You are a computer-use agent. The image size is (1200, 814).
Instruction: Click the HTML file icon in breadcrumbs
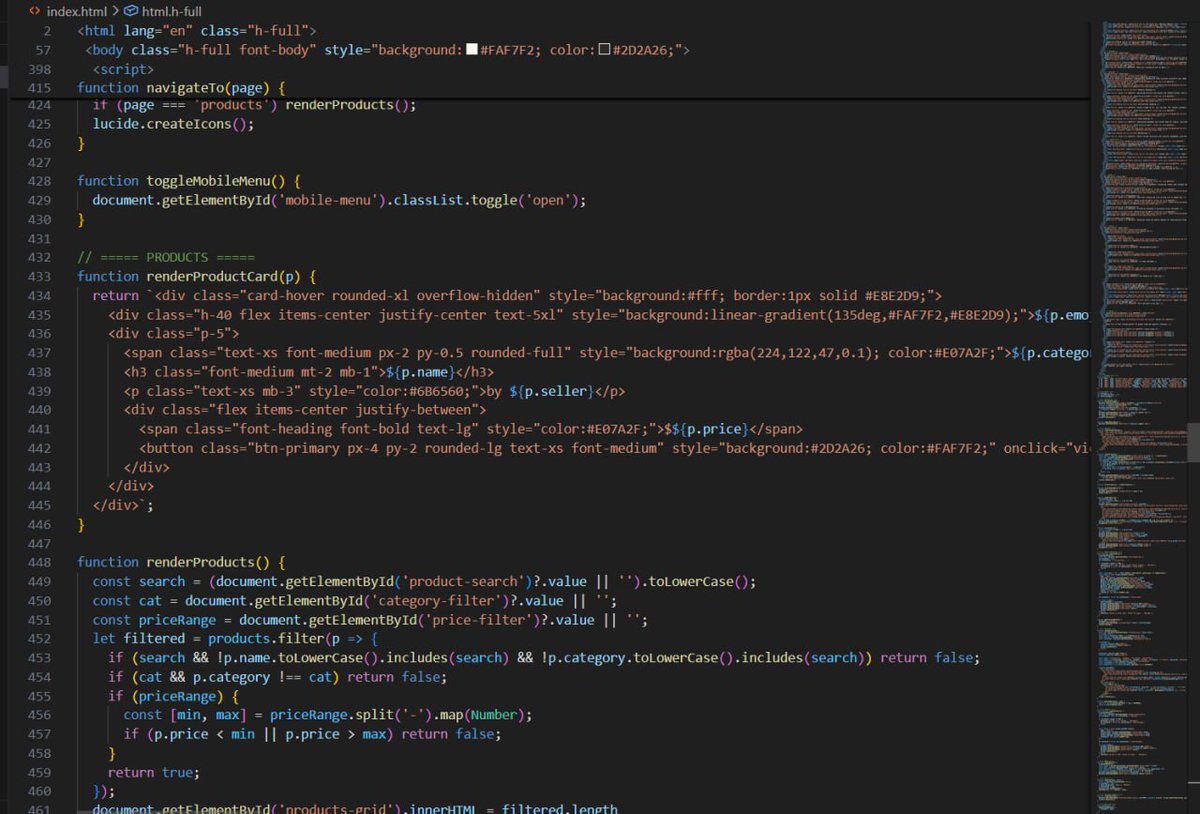point(35,11)
